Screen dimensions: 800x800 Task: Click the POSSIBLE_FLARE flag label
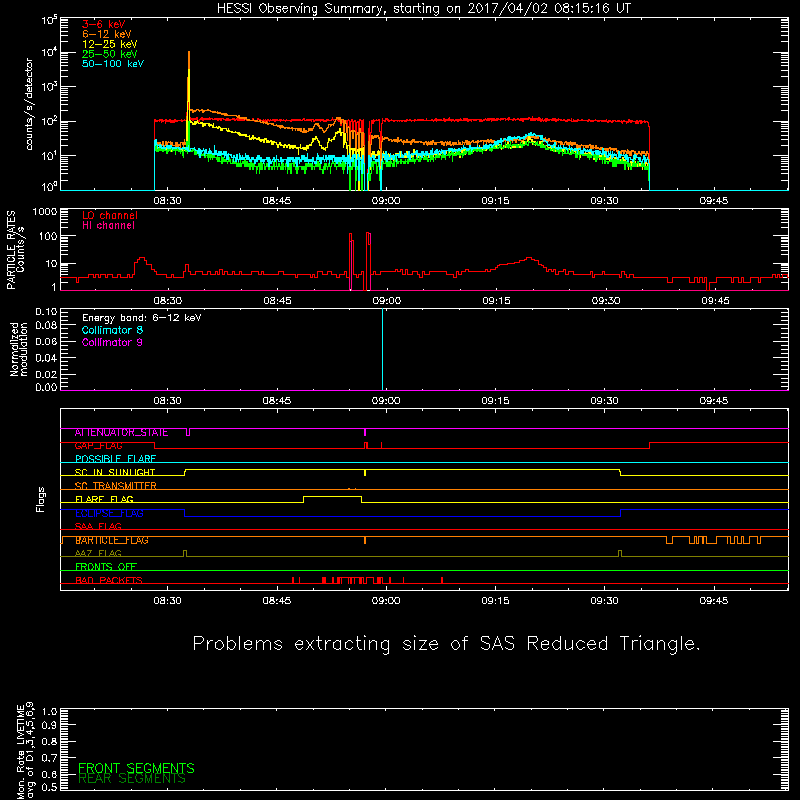pyautogui.click(x=115, y=459)
